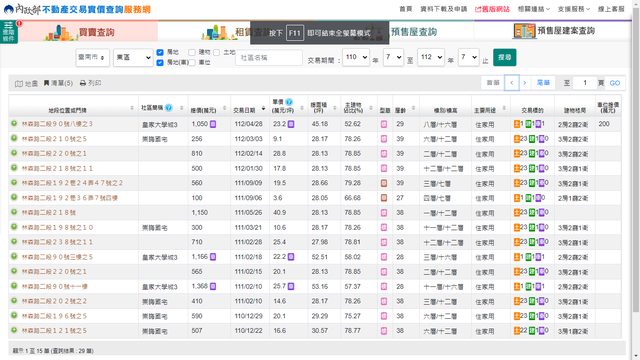The height and width of the screenshot is (360, 640).
Task: Open the query widget panel at top-left
Action: 9,32
